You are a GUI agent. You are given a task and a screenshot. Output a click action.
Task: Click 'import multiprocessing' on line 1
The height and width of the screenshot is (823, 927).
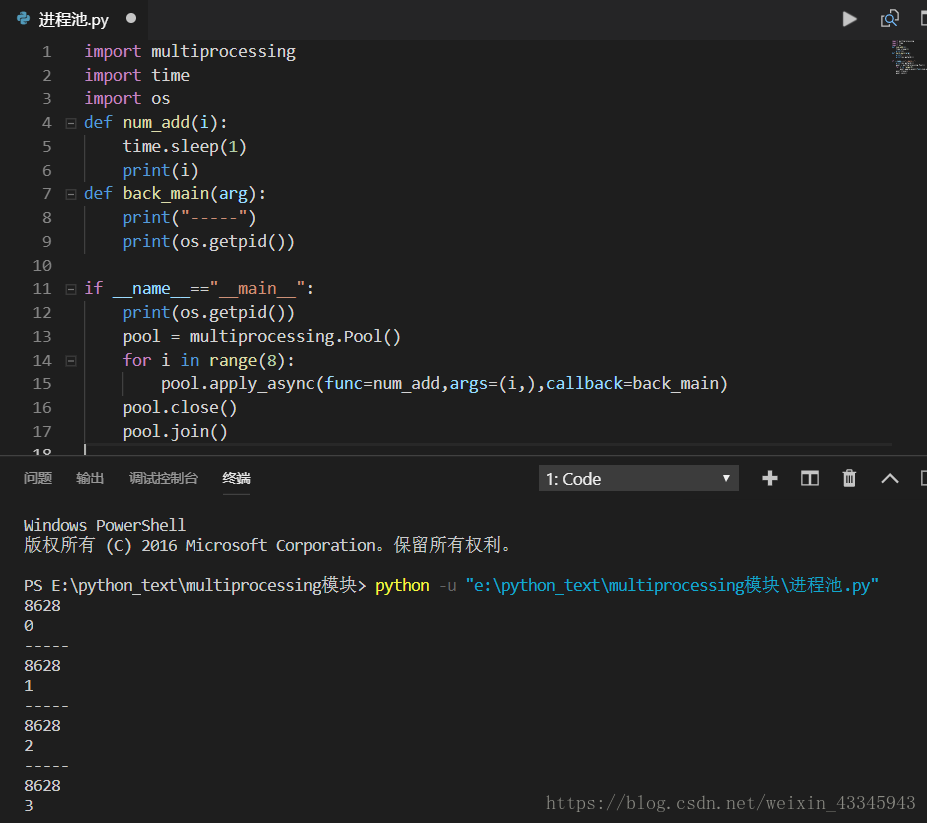(x=190, y=52)
